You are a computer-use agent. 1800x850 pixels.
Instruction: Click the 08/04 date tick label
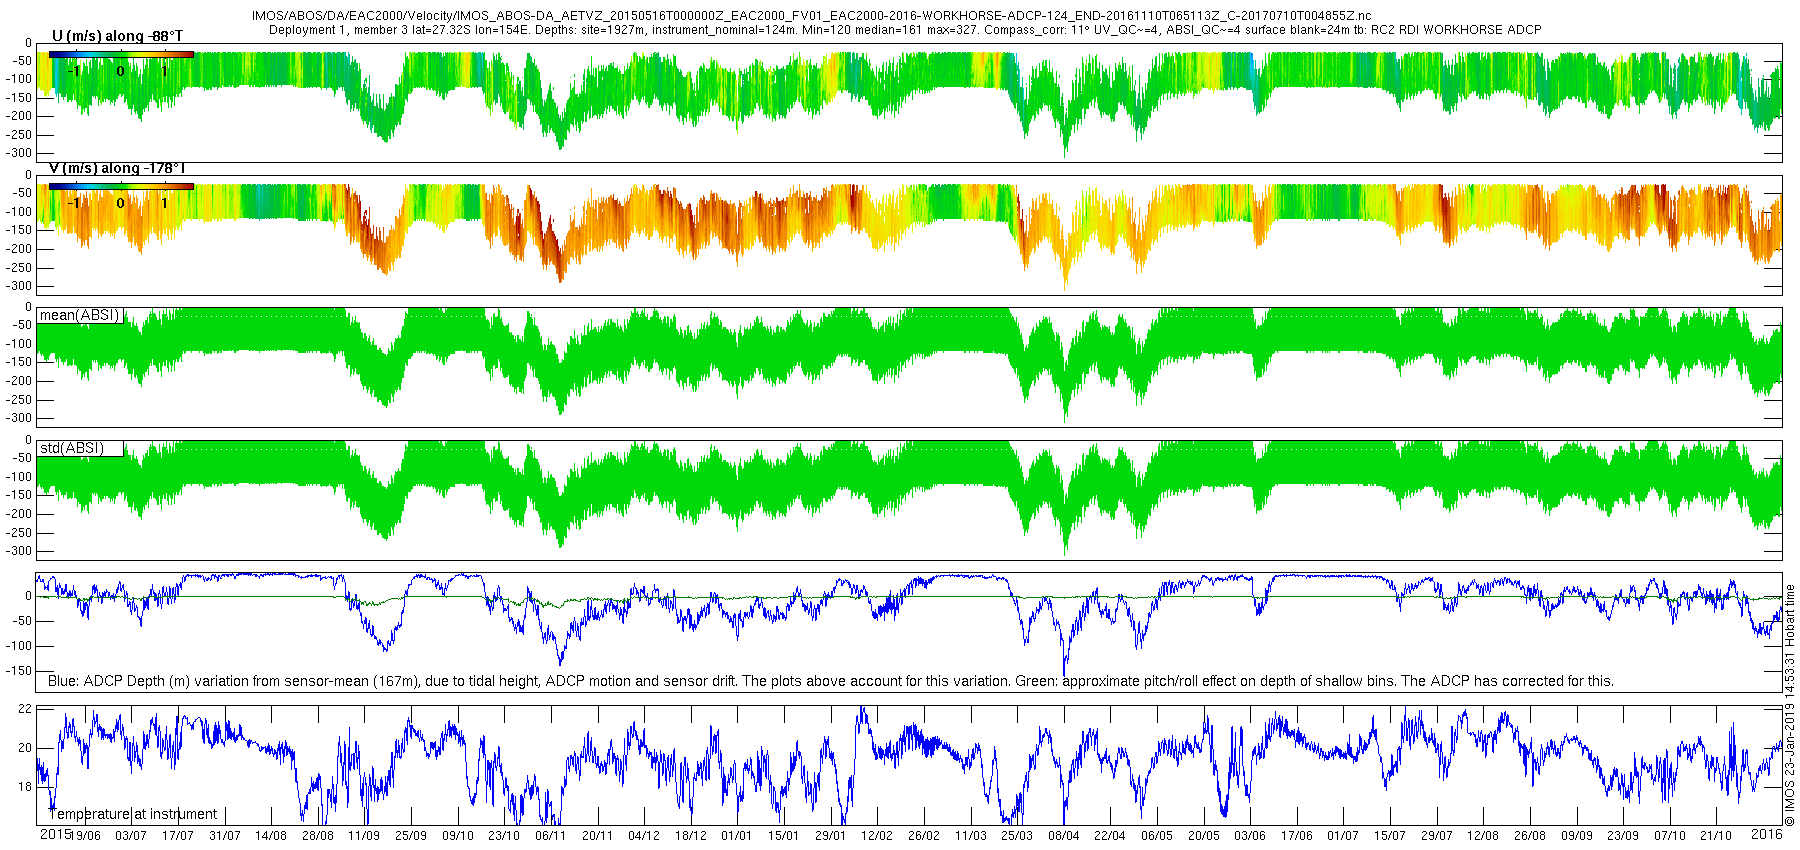[x=1063, y=836]
